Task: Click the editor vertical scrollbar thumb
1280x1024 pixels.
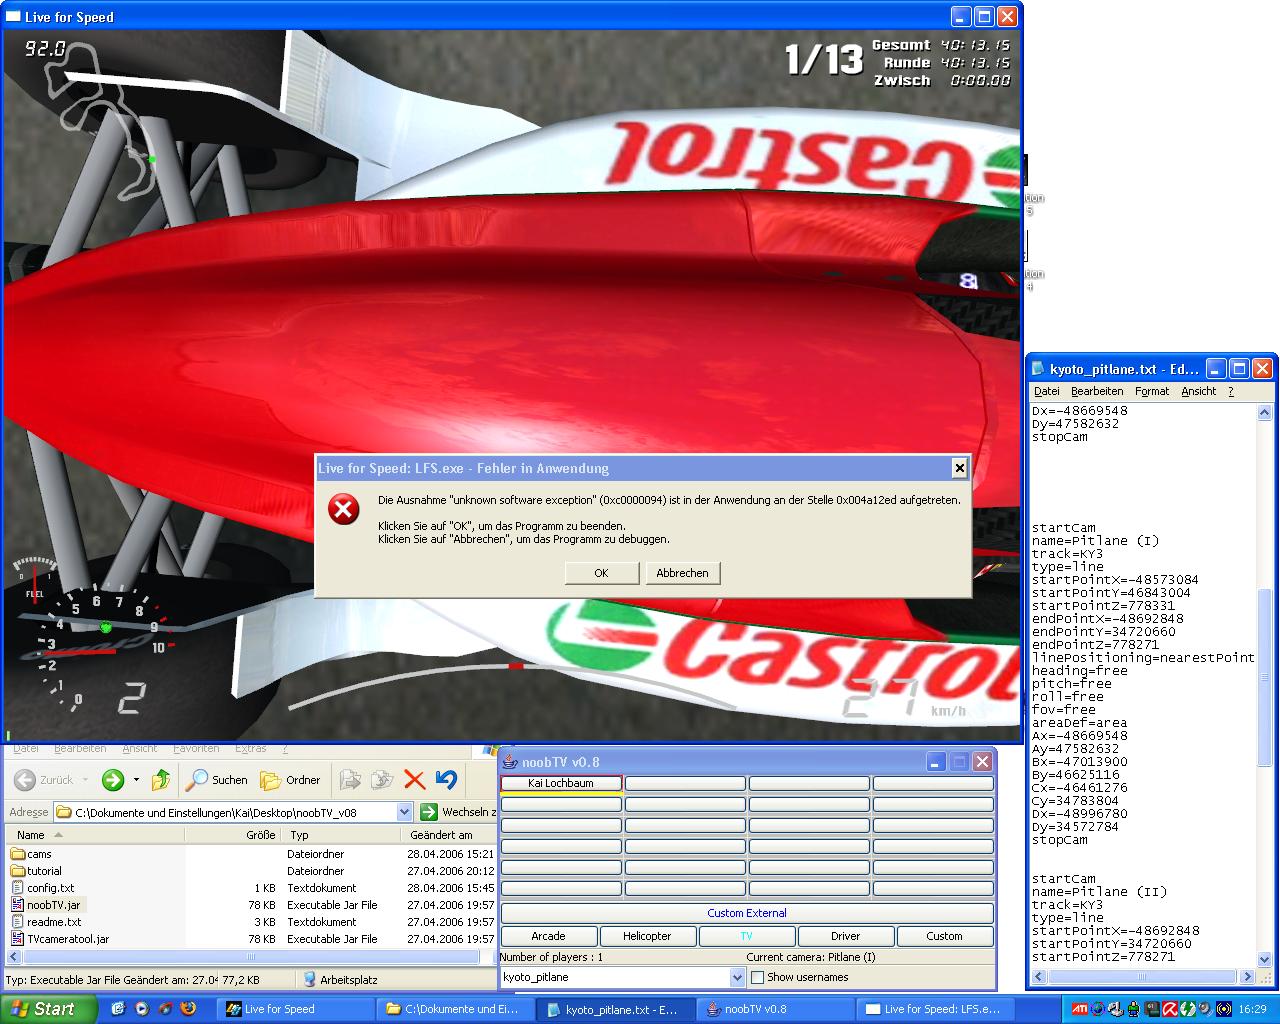Action: 1264,680
